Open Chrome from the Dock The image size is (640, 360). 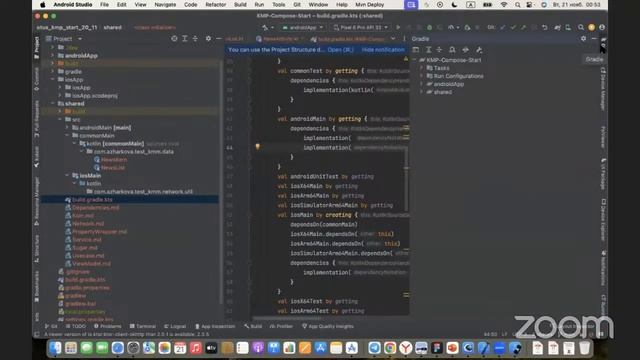390,348
